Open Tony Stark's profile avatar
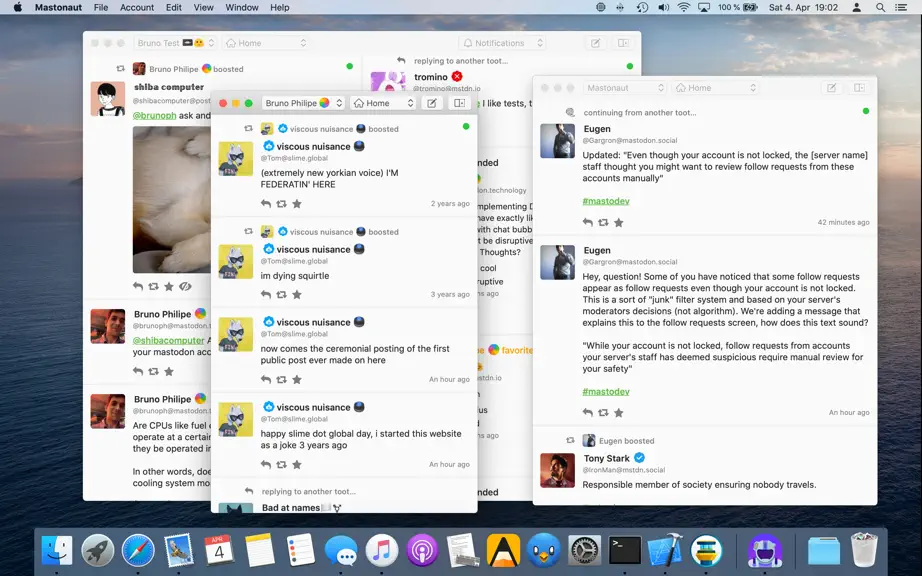The width and height of the screenshot is (922, 576). point(557,470)
